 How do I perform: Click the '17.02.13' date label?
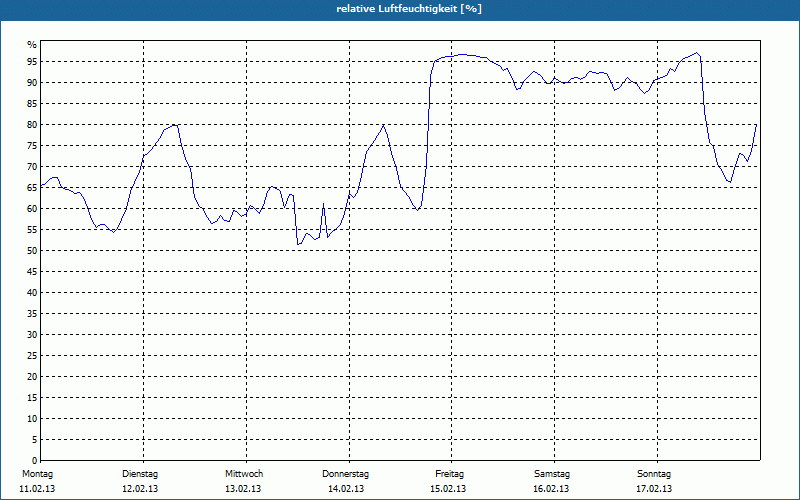point(654,489)
